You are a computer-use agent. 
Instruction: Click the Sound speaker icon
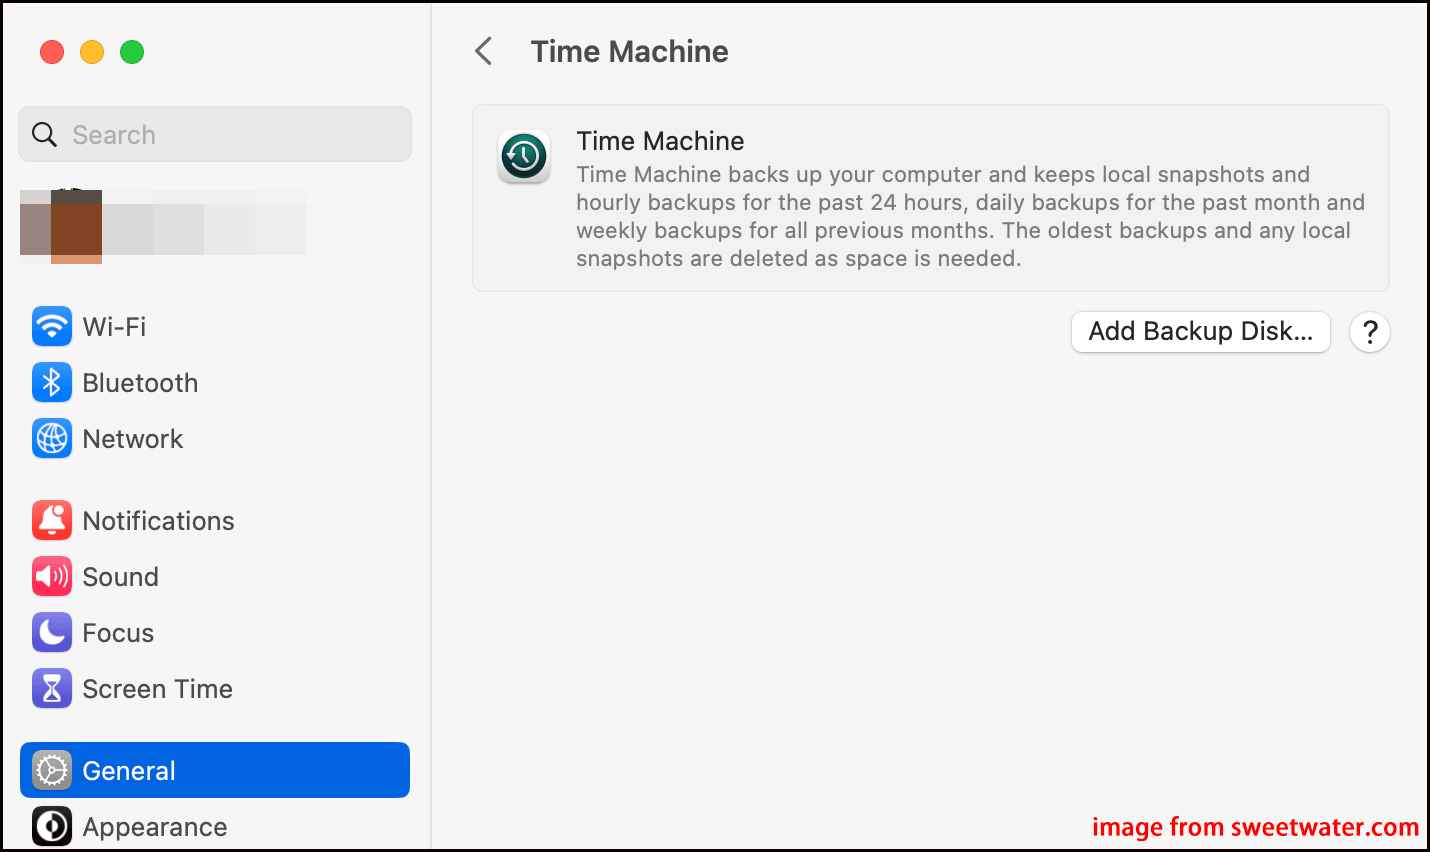tap(52, 577)
